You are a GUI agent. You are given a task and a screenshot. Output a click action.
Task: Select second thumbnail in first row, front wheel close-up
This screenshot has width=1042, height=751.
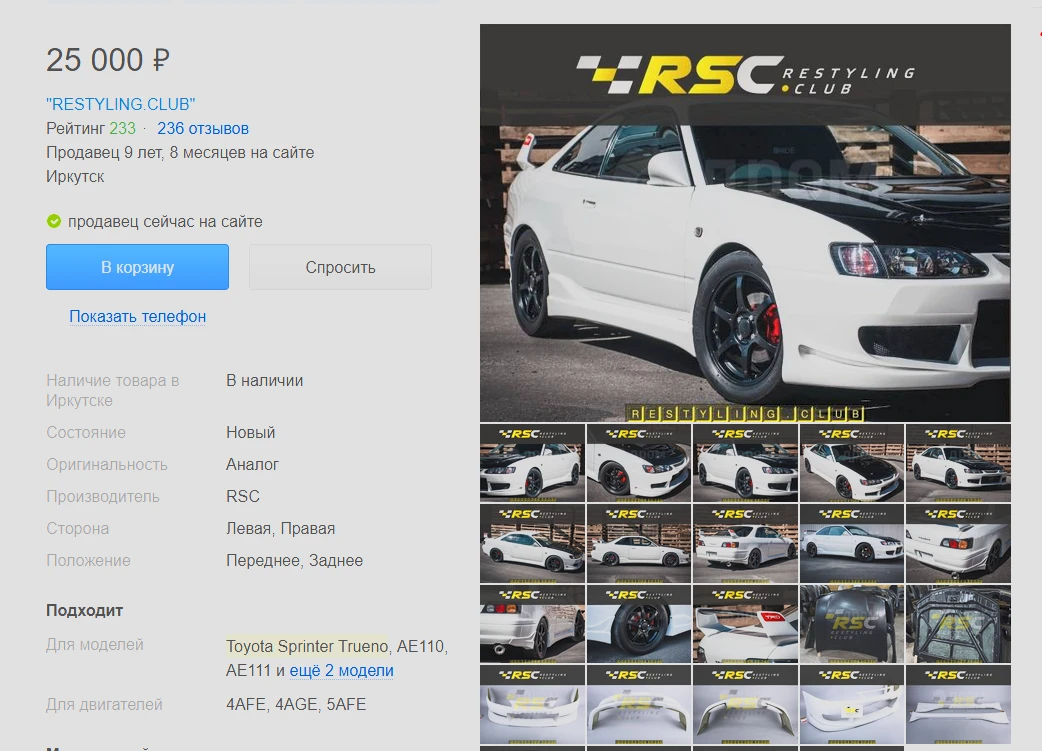(639, 463)
